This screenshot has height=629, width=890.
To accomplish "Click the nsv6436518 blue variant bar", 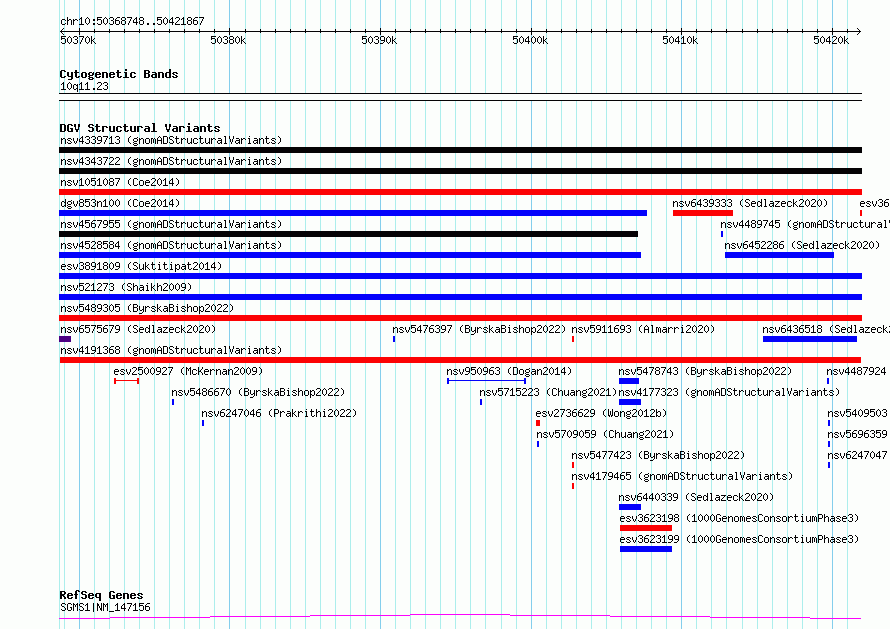I will [x=810, y=339].
